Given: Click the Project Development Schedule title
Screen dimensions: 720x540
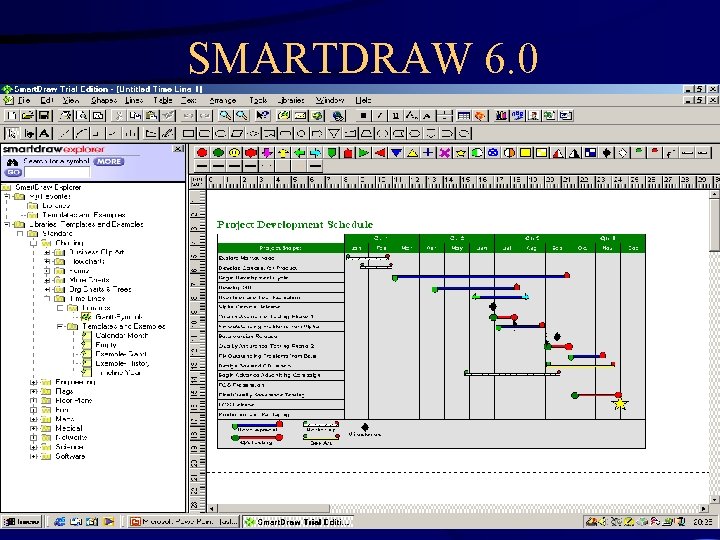Looking at the screenshot, I should tap(295, 225).
